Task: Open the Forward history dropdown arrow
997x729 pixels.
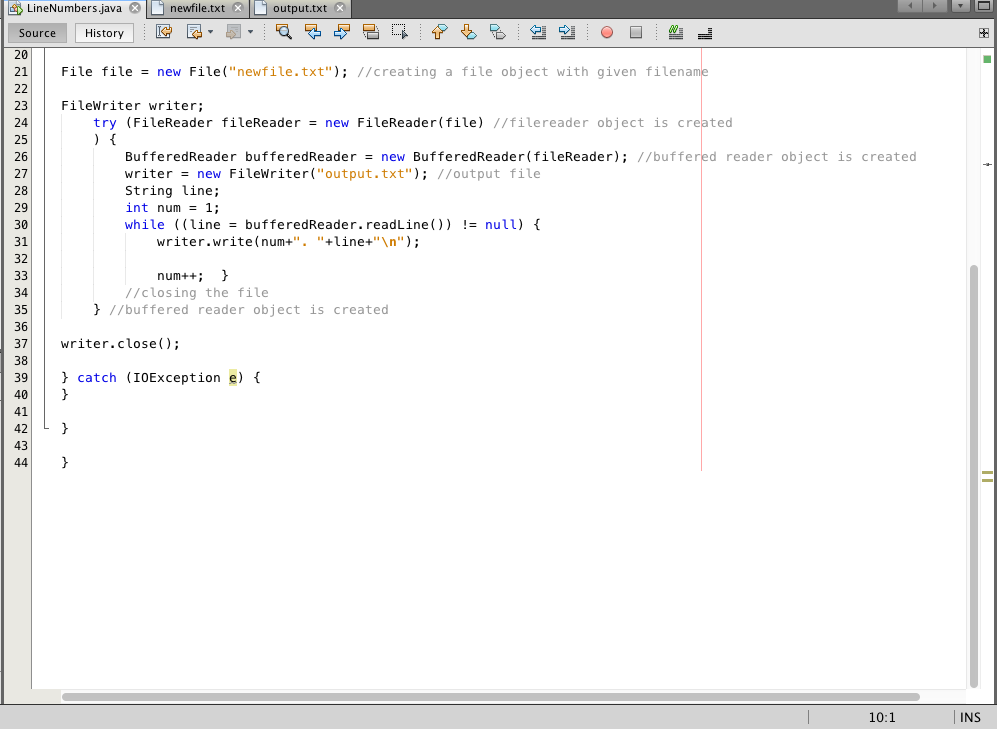Action: click(x=251, y=32)
